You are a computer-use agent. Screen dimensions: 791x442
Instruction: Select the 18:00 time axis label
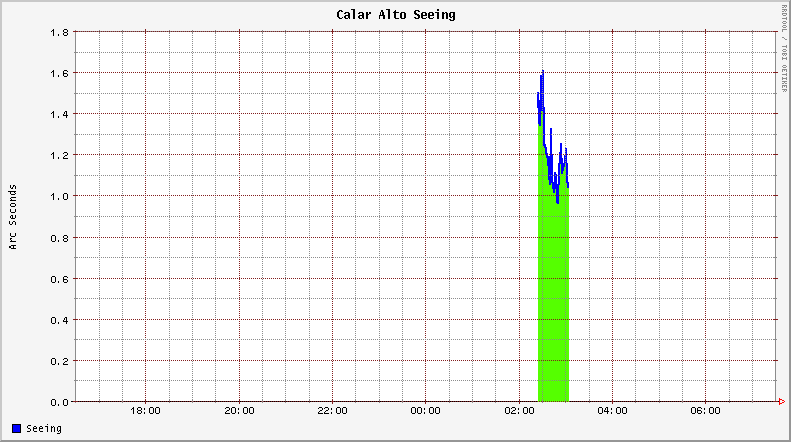(146, 411)
